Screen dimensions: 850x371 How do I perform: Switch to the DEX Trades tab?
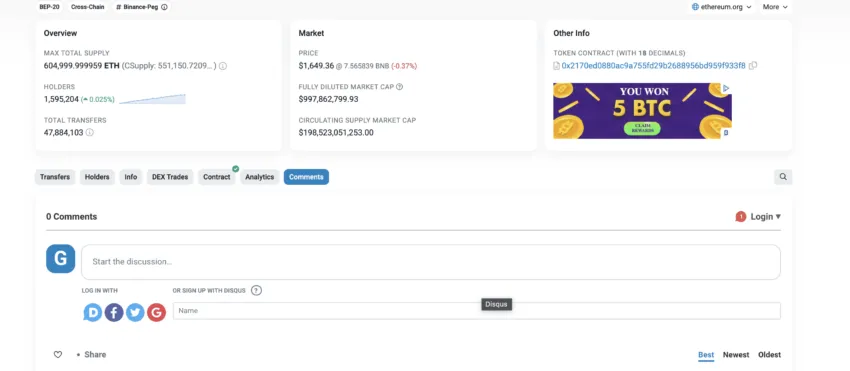[170, 177]
